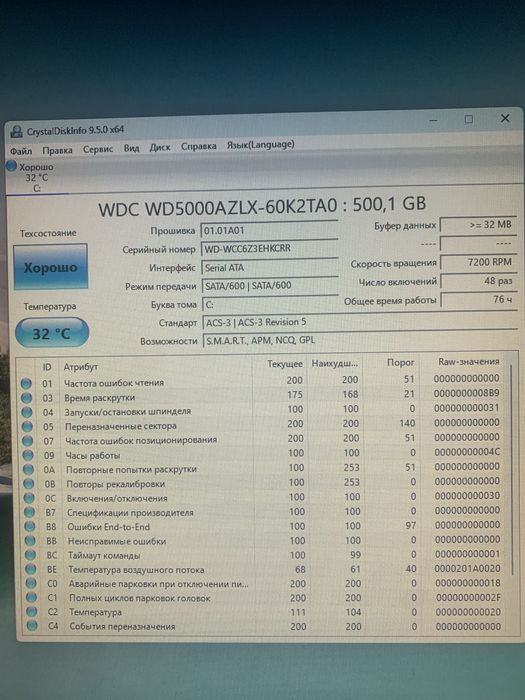The height and width of the screenshot is (700, 525).
Task: Click the Порог column header
Action: coord(400,362)
